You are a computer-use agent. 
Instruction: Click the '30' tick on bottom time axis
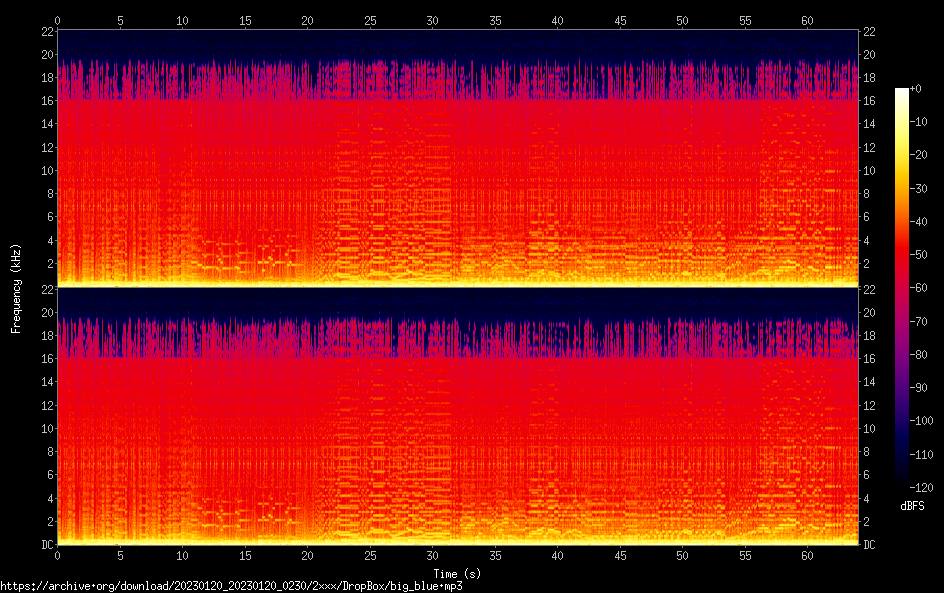[432, 555]
